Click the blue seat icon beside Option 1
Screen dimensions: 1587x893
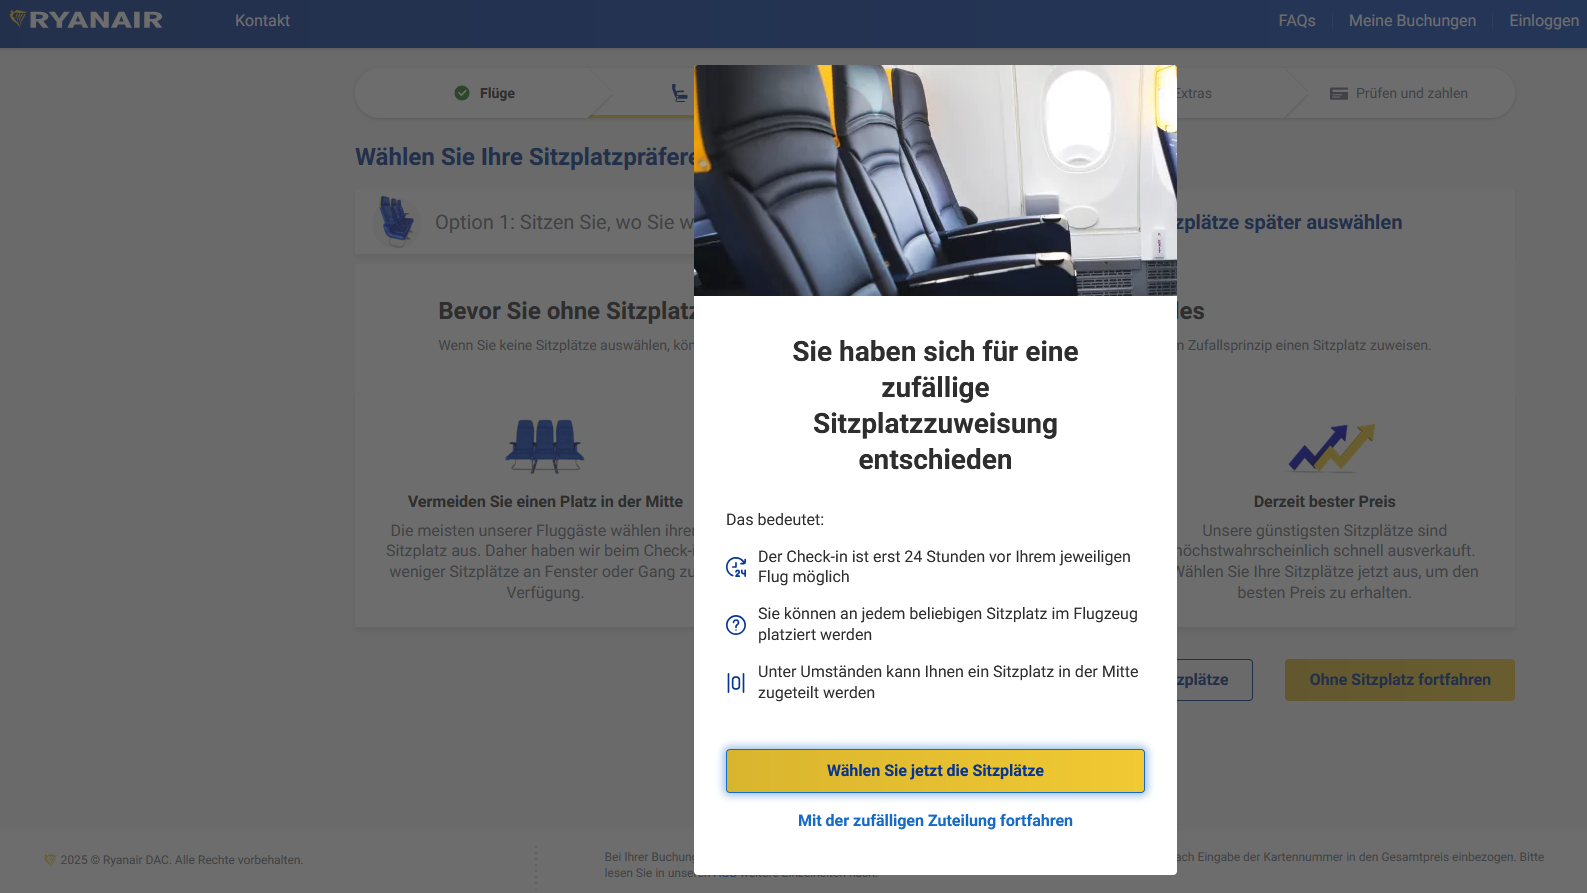pyautogui.click(x=396, y=221)
